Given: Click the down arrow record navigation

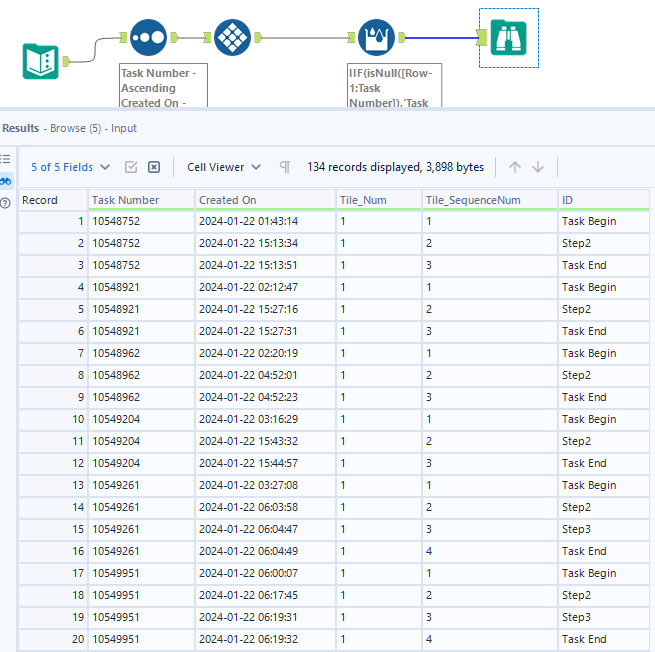Looking at the screenshot, I should coord(538,167).
